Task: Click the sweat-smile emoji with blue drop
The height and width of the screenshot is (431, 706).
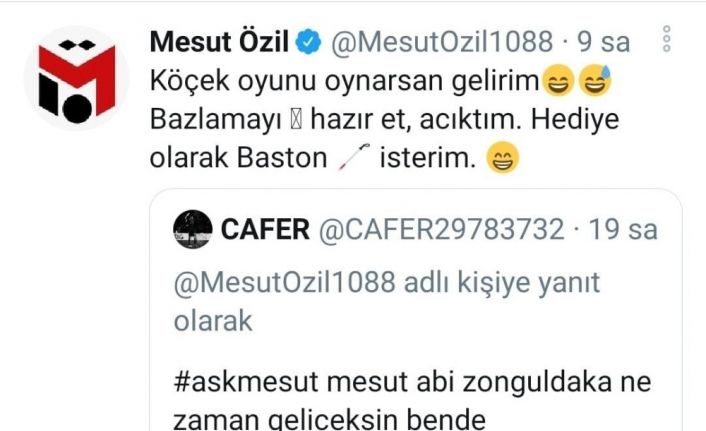Action: pyautogui.click(x=594, y=81)
